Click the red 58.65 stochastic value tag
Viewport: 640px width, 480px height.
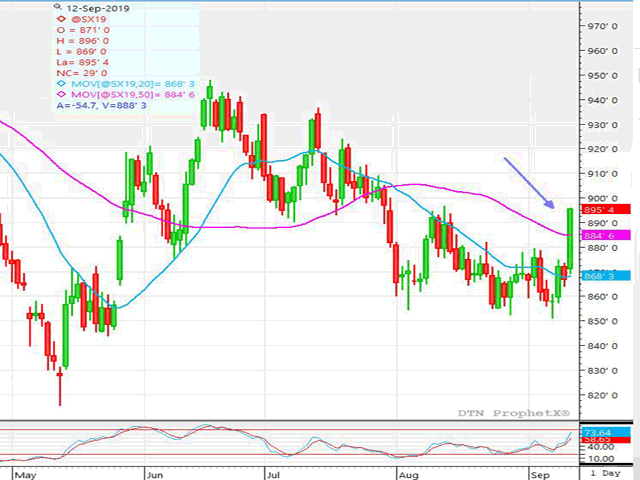coord(606,440)
